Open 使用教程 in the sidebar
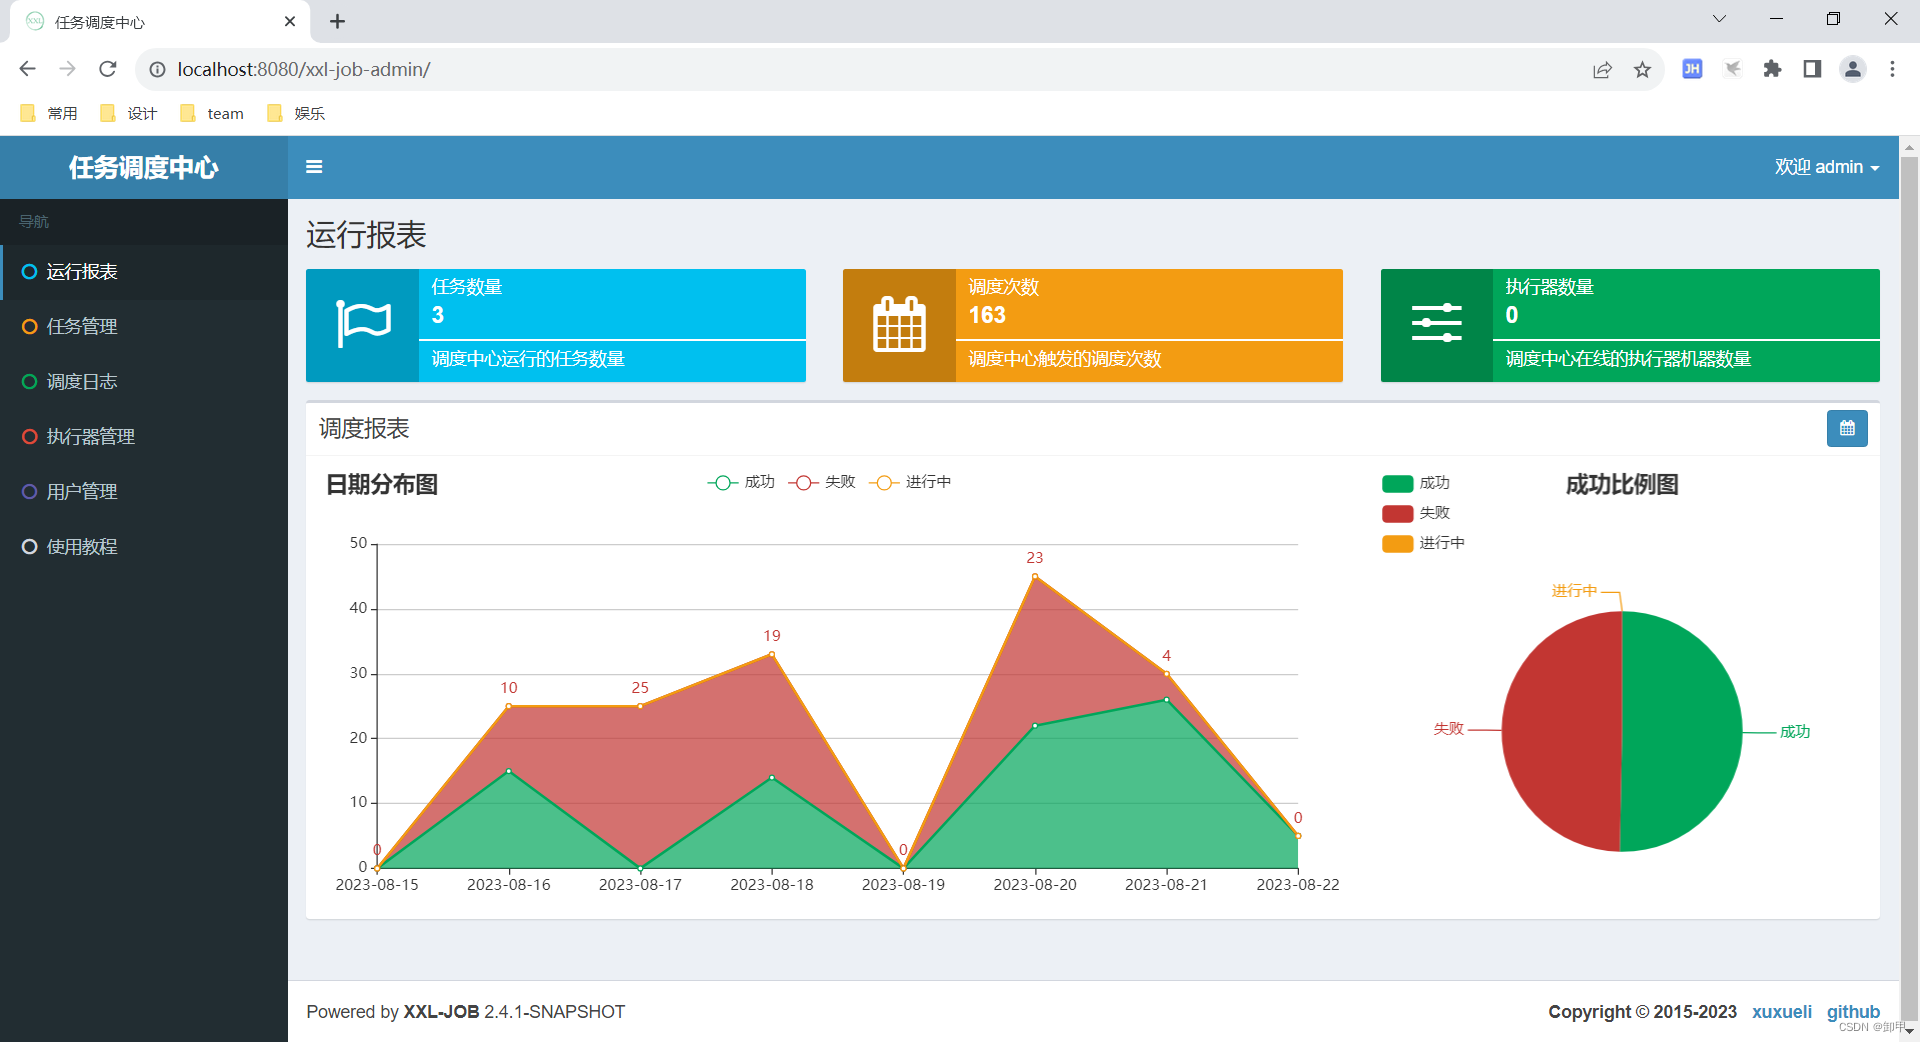The height and width of the screenshot is (1042, 1920). [x=144, y=547]
